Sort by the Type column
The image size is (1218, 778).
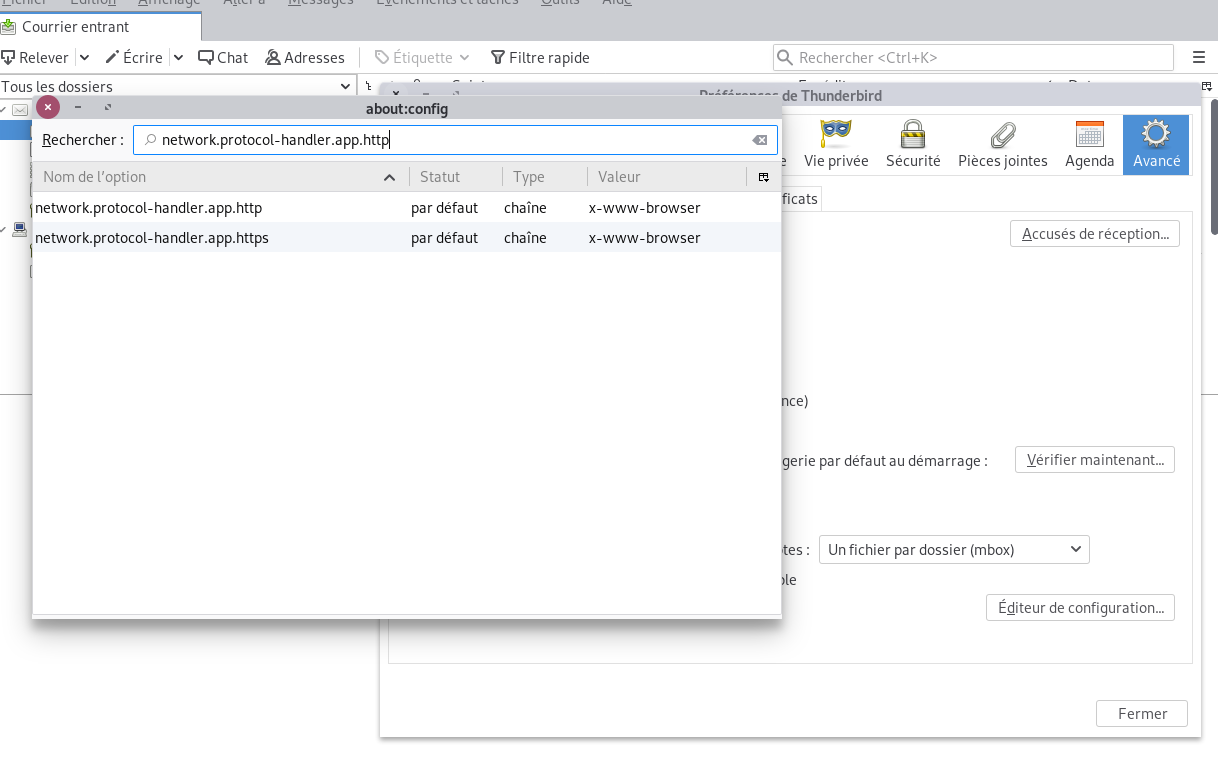544,177
